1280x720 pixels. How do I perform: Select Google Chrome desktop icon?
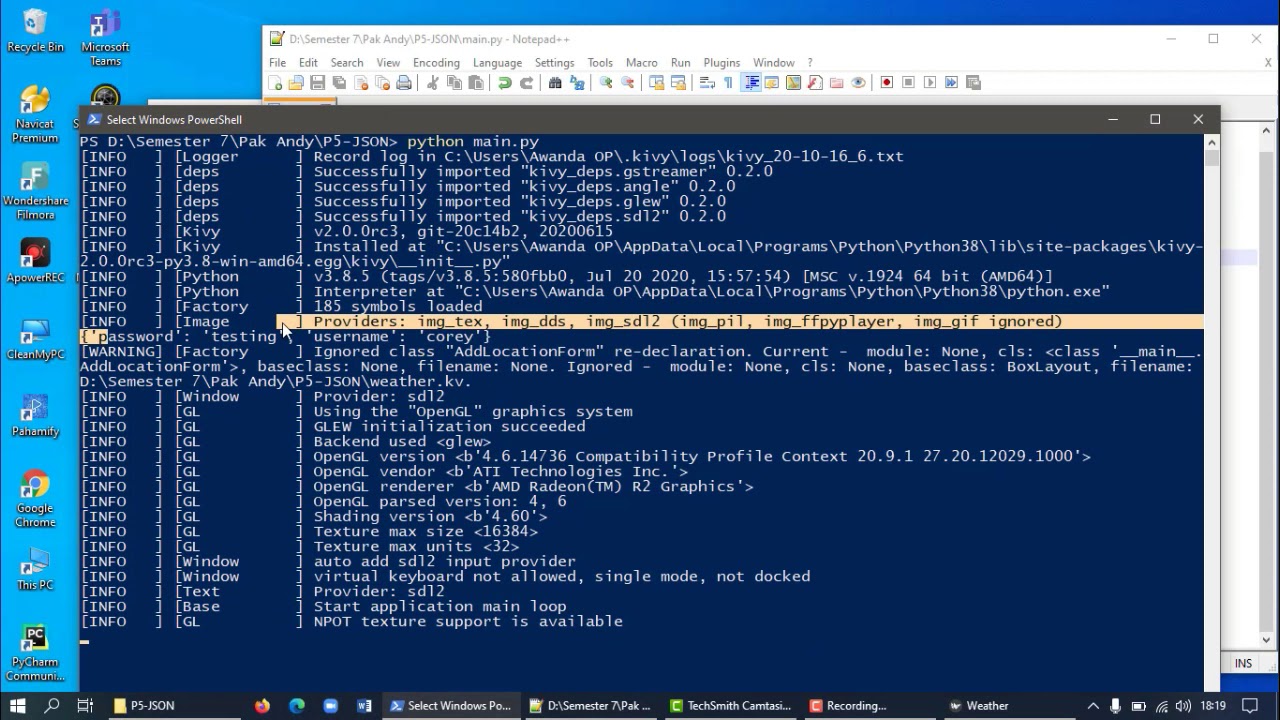35,500
